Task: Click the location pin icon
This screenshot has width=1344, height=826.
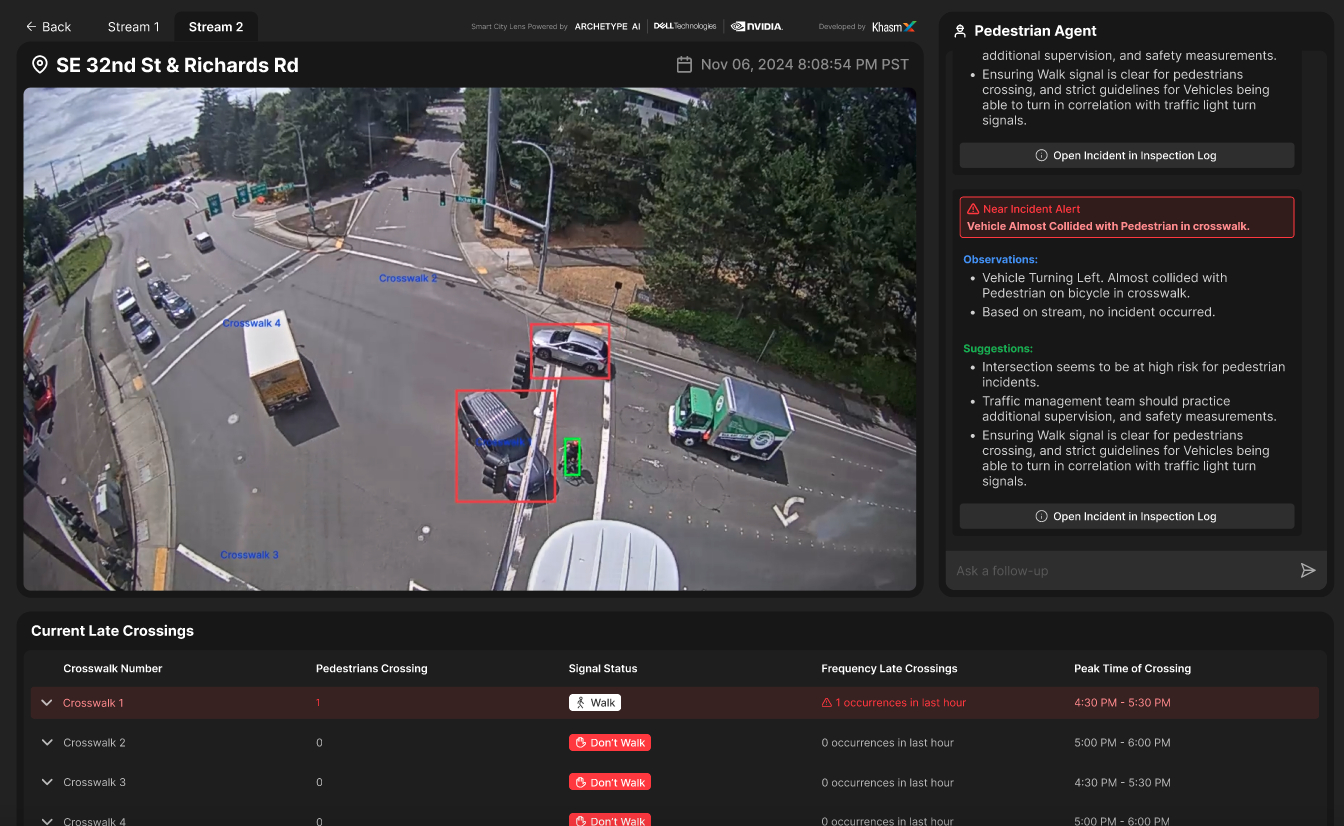Action: point(40,65)
